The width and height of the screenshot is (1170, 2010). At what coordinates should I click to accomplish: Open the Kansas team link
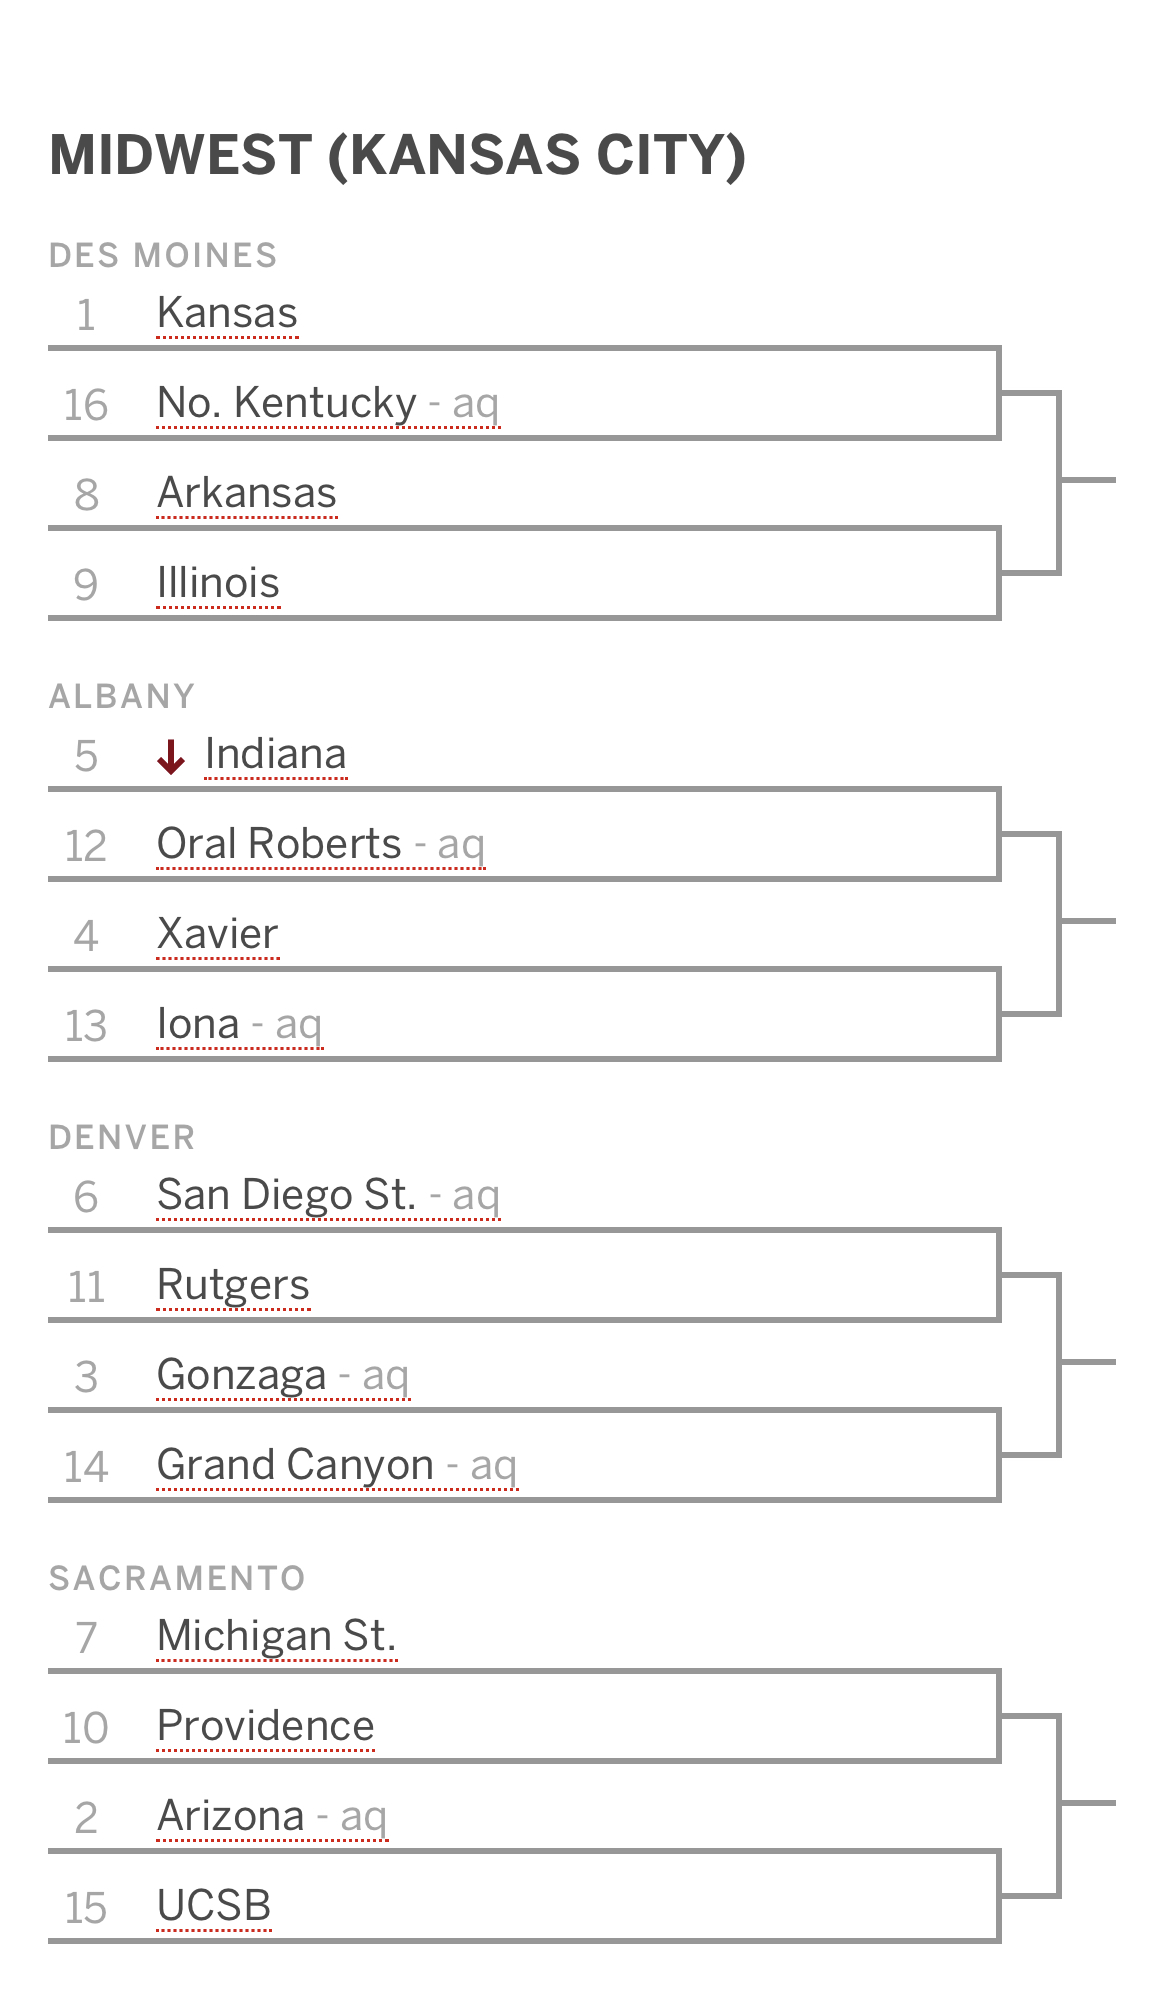(227, 313)
